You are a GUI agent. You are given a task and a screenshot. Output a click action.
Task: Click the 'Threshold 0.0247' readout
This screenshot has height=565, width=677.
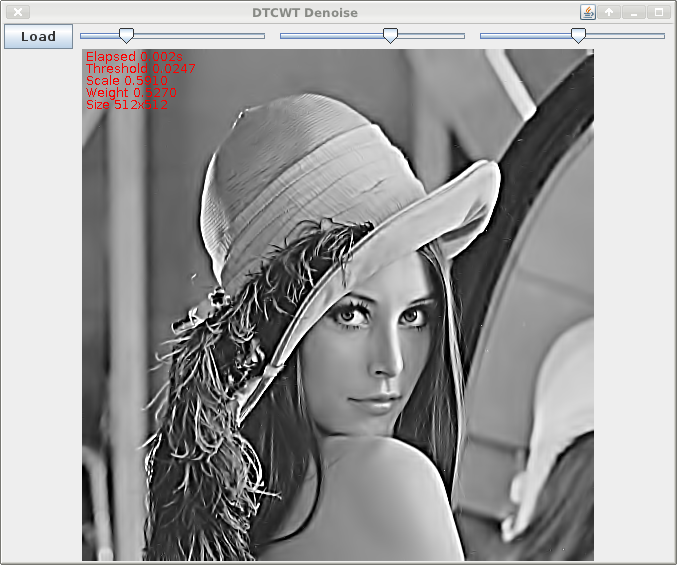(x=141, y=69)
